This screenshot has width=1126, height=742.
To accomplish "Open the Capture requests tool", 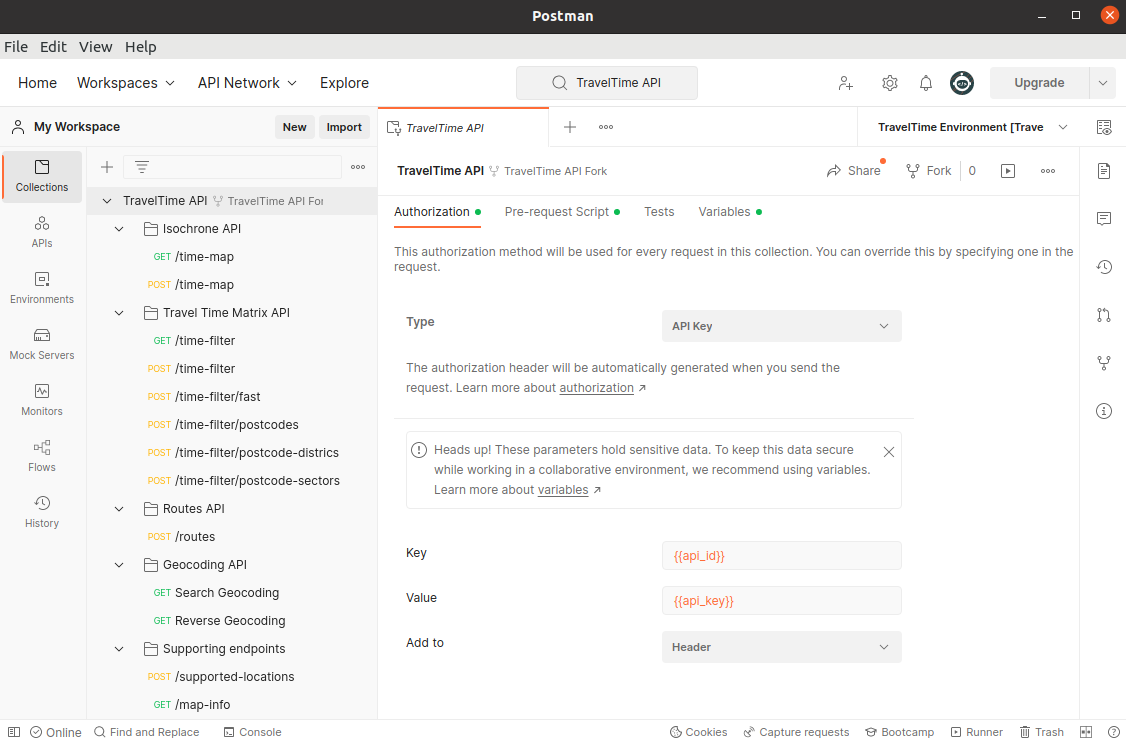I will pos(796,731).
